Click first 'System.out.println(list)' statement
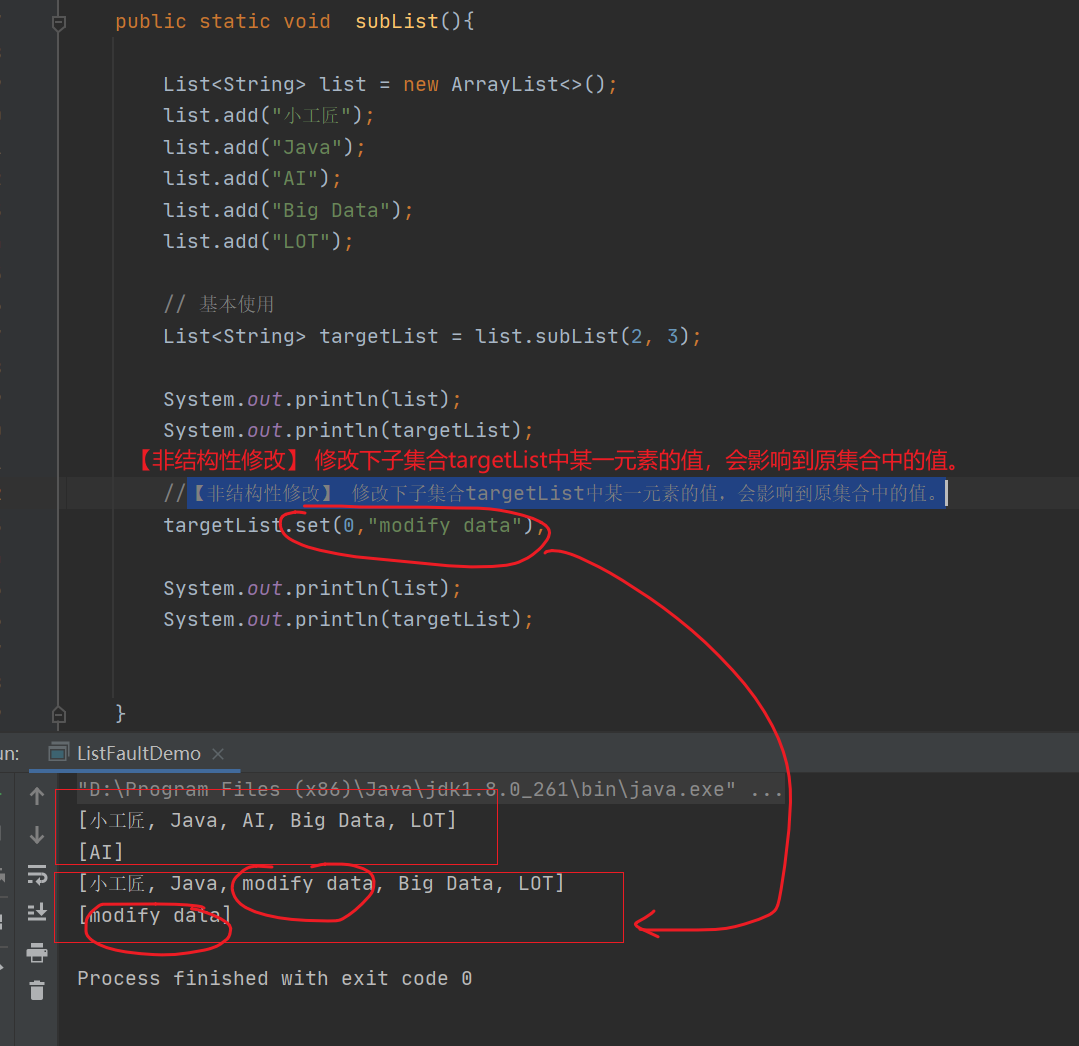This screenshot has width=1079, height=1046. (x=312, y=399)
